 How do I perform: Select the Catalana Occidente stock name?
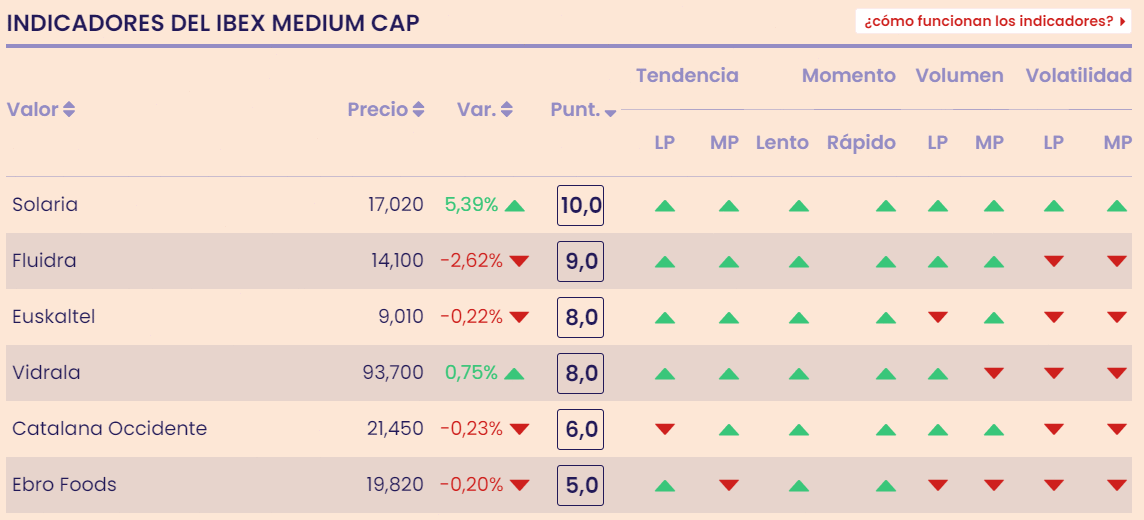pyautogui.click(x=110, y=429)
